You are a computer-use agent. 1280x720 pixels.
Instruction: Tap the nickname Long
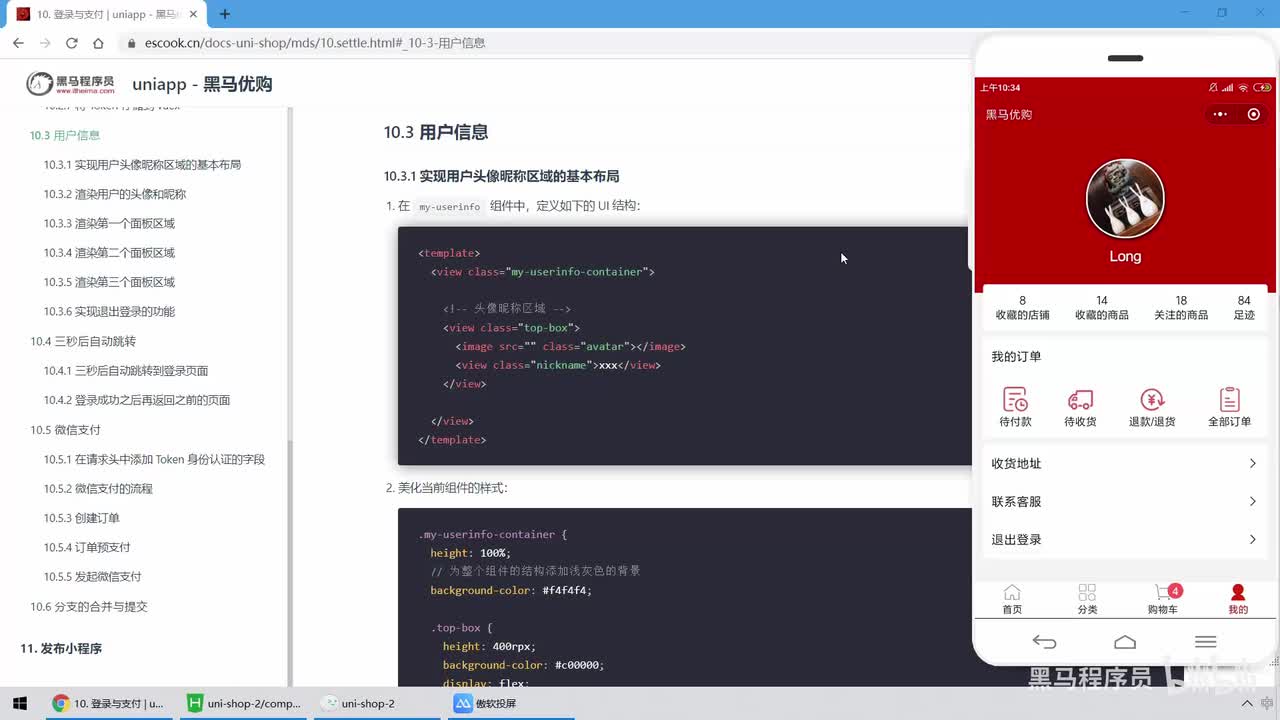click(x=1125, y=256)
